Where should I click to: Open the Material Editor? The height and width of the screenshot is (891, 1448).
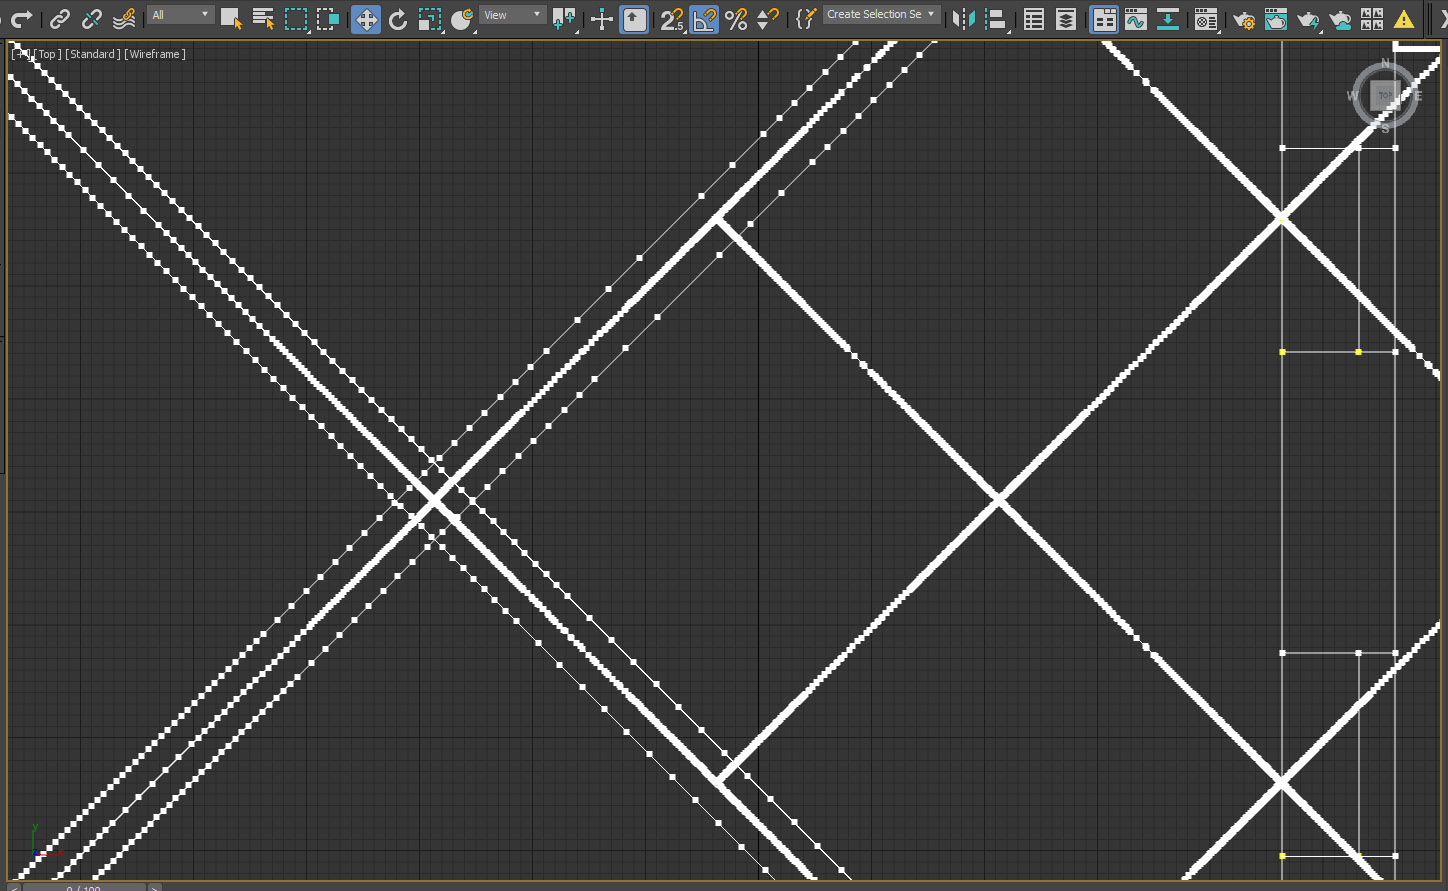coord(1206,18)
